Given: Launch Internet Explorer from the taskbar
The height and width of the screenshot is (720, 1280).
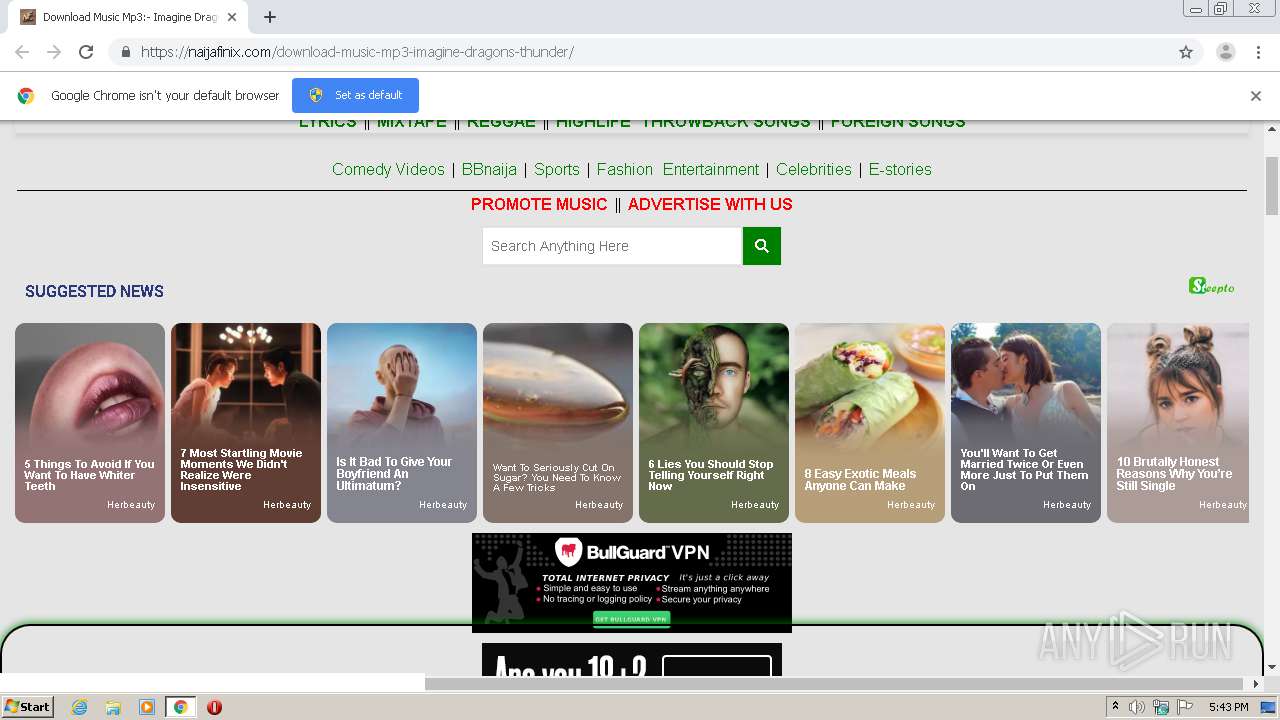Looking at the screenshot, I should [x=79, y=707].
